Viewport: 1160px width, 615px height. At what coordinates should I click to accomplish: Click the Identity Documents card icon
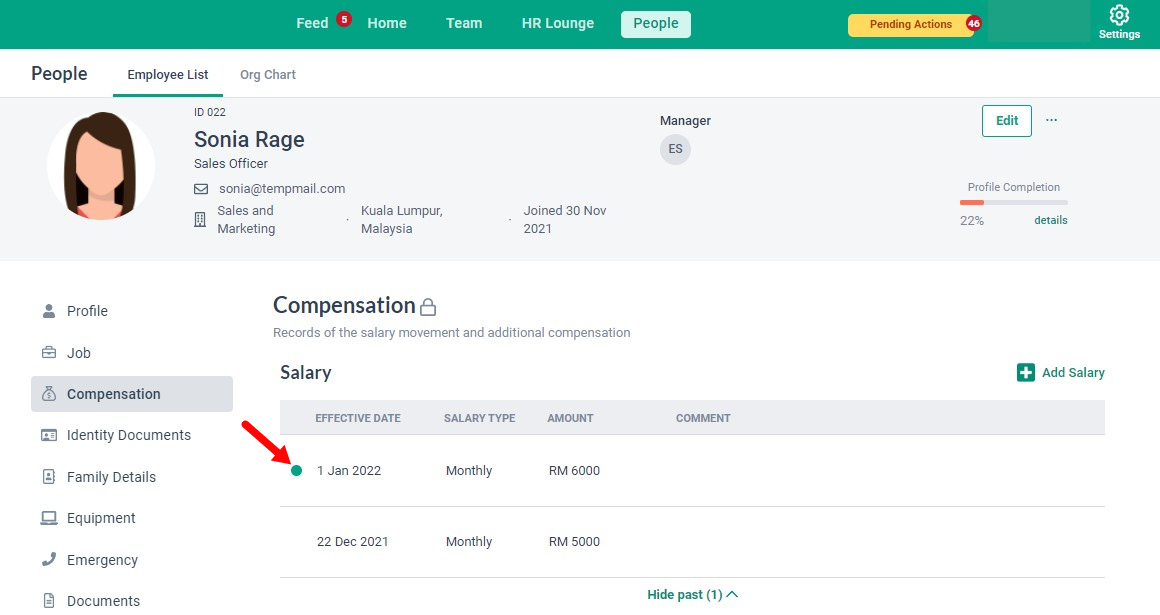49,435
